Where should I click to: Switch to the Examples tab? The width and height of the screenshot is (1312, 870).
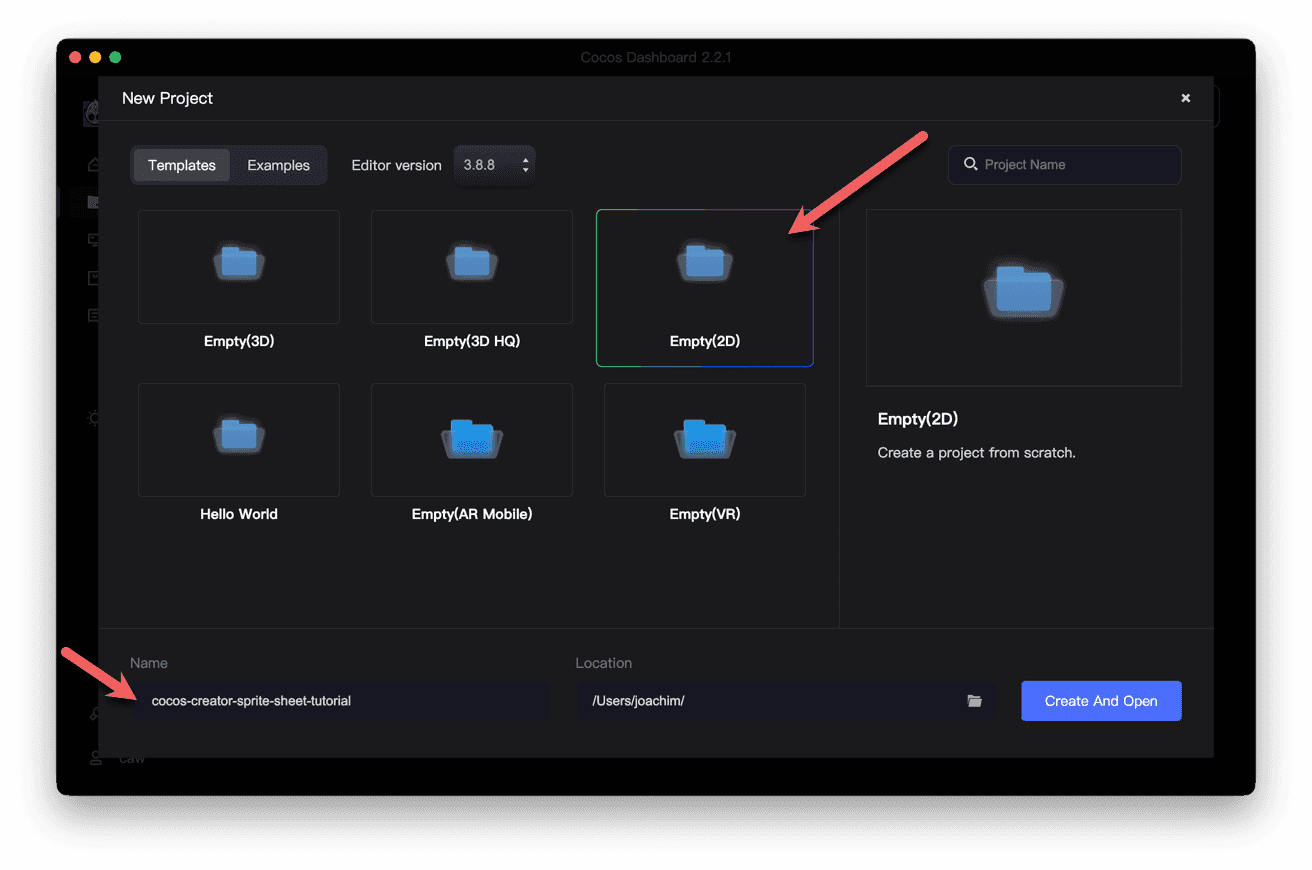[x=279, y=165]
